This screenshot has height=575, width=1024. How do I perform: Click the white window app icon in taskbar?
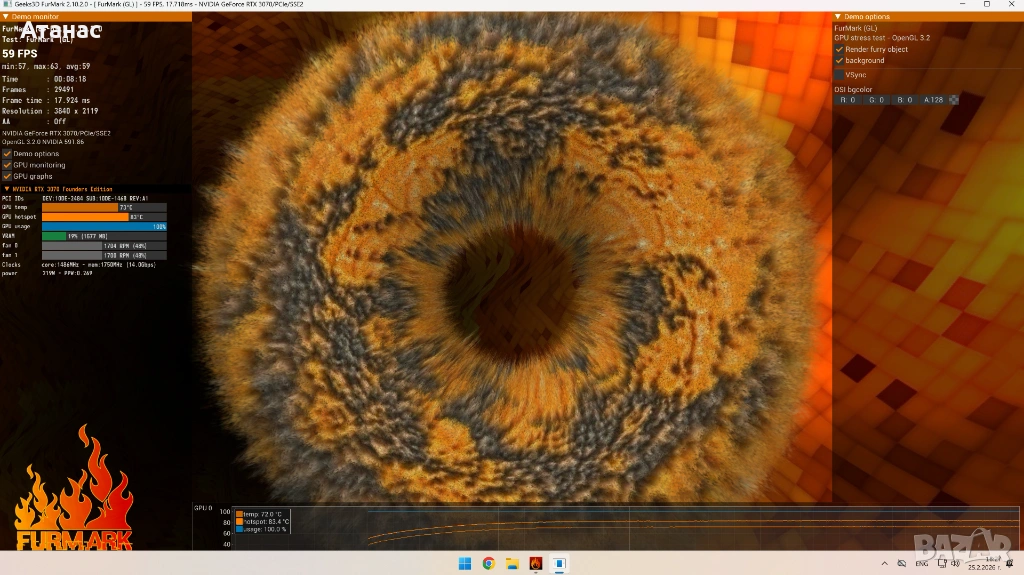coord(560,564)
